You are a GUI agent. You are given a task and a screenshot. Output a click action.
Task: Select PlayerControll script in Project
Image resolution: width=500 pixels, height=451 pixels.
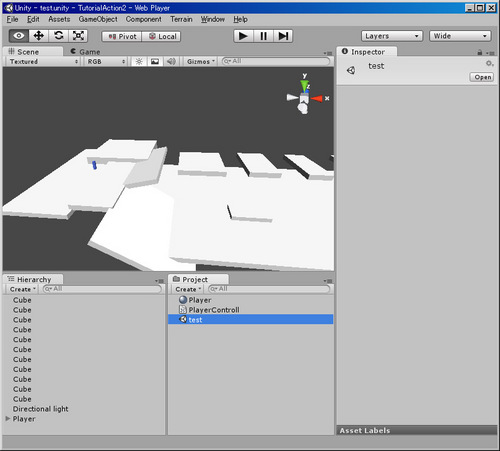pyautogui.click(x=214, y=310)
